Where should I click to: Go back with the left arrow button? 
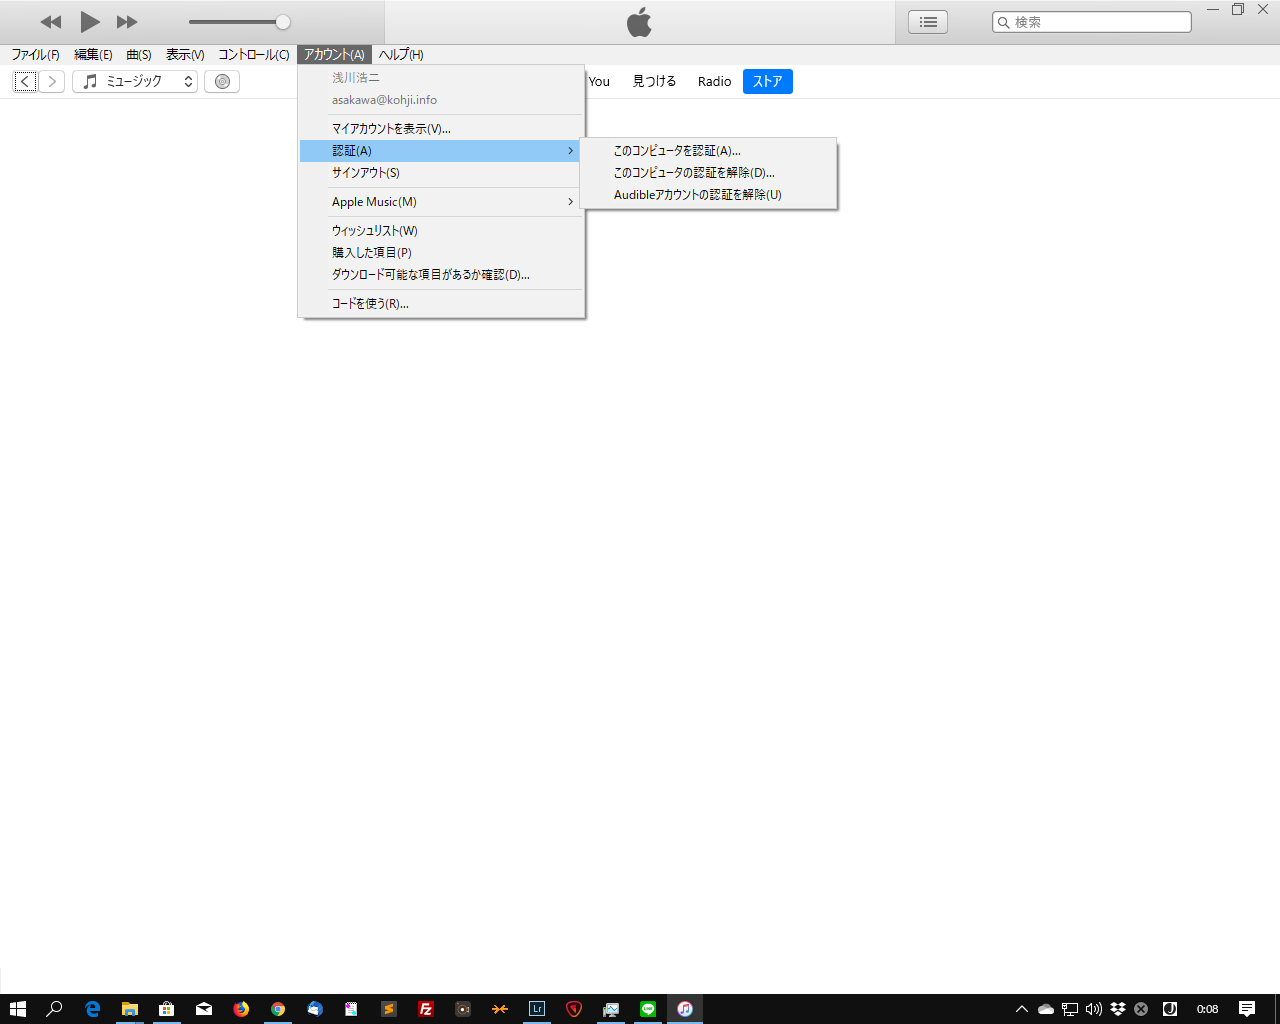[x=25, y=82]
